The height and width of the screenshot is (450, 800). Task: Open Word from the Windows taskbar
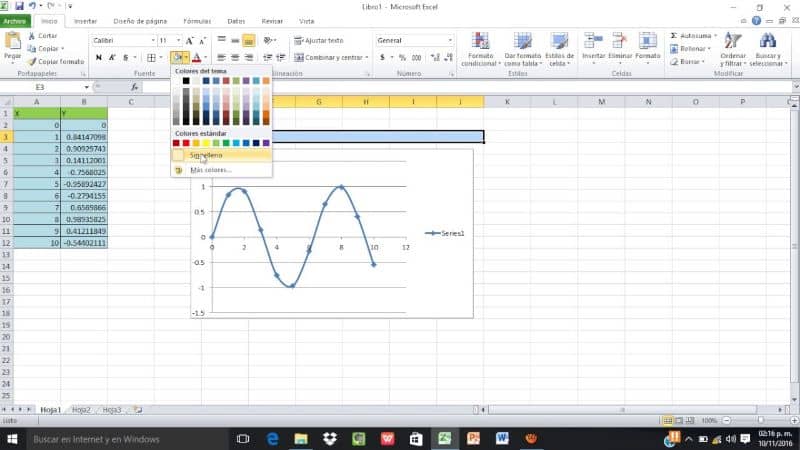coord(502,439)
